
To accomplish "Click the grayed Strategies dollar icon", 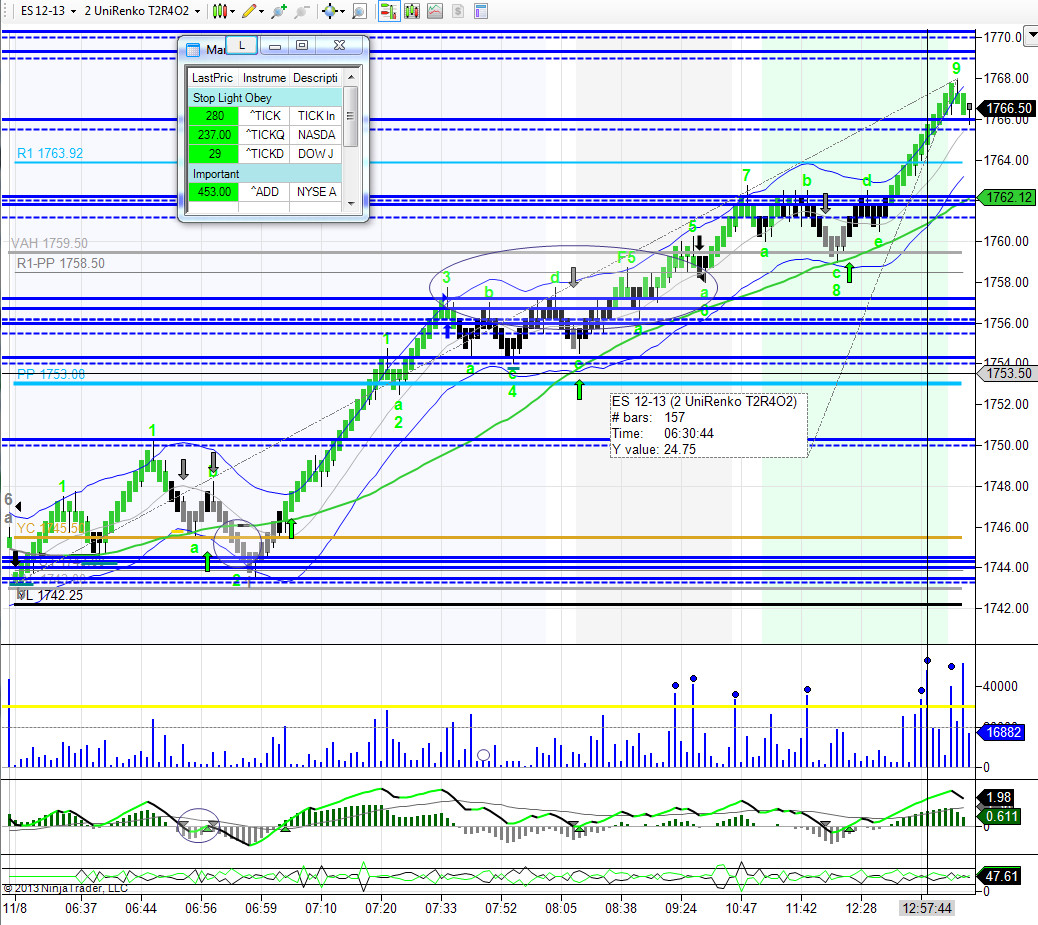I will (458, 11).
